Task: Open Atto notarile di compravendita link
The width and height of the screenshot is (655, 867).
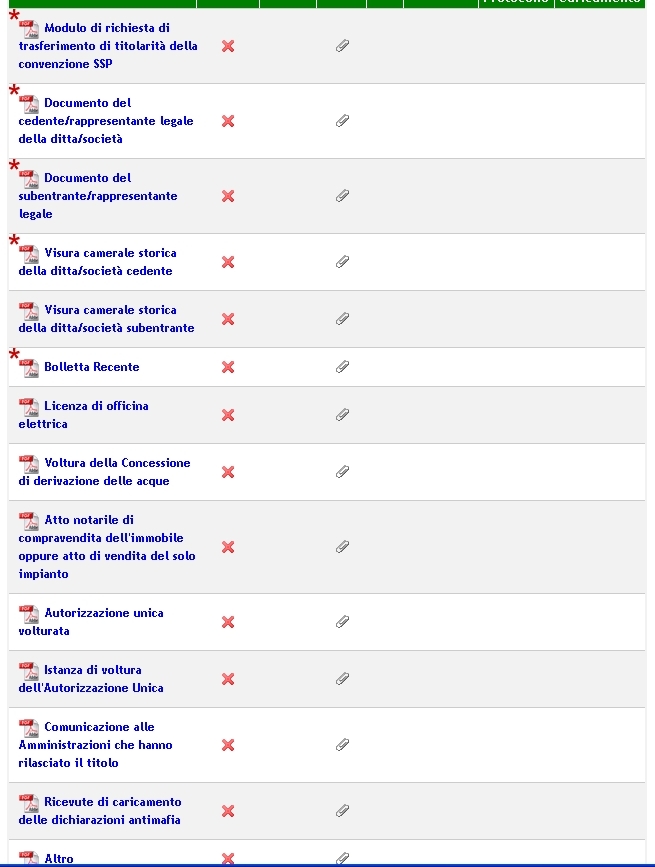Action: pyautogui.click(x=107, y=547)
